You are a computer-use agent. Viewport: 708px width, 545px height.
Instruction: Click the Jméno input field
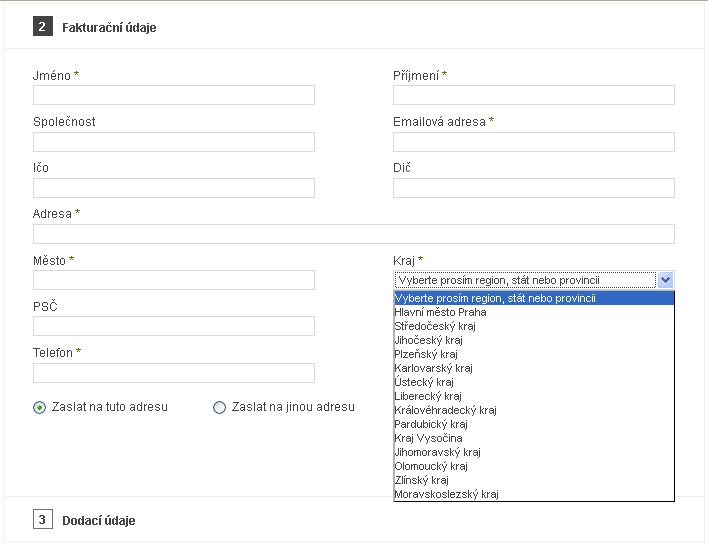coord(174,95)
